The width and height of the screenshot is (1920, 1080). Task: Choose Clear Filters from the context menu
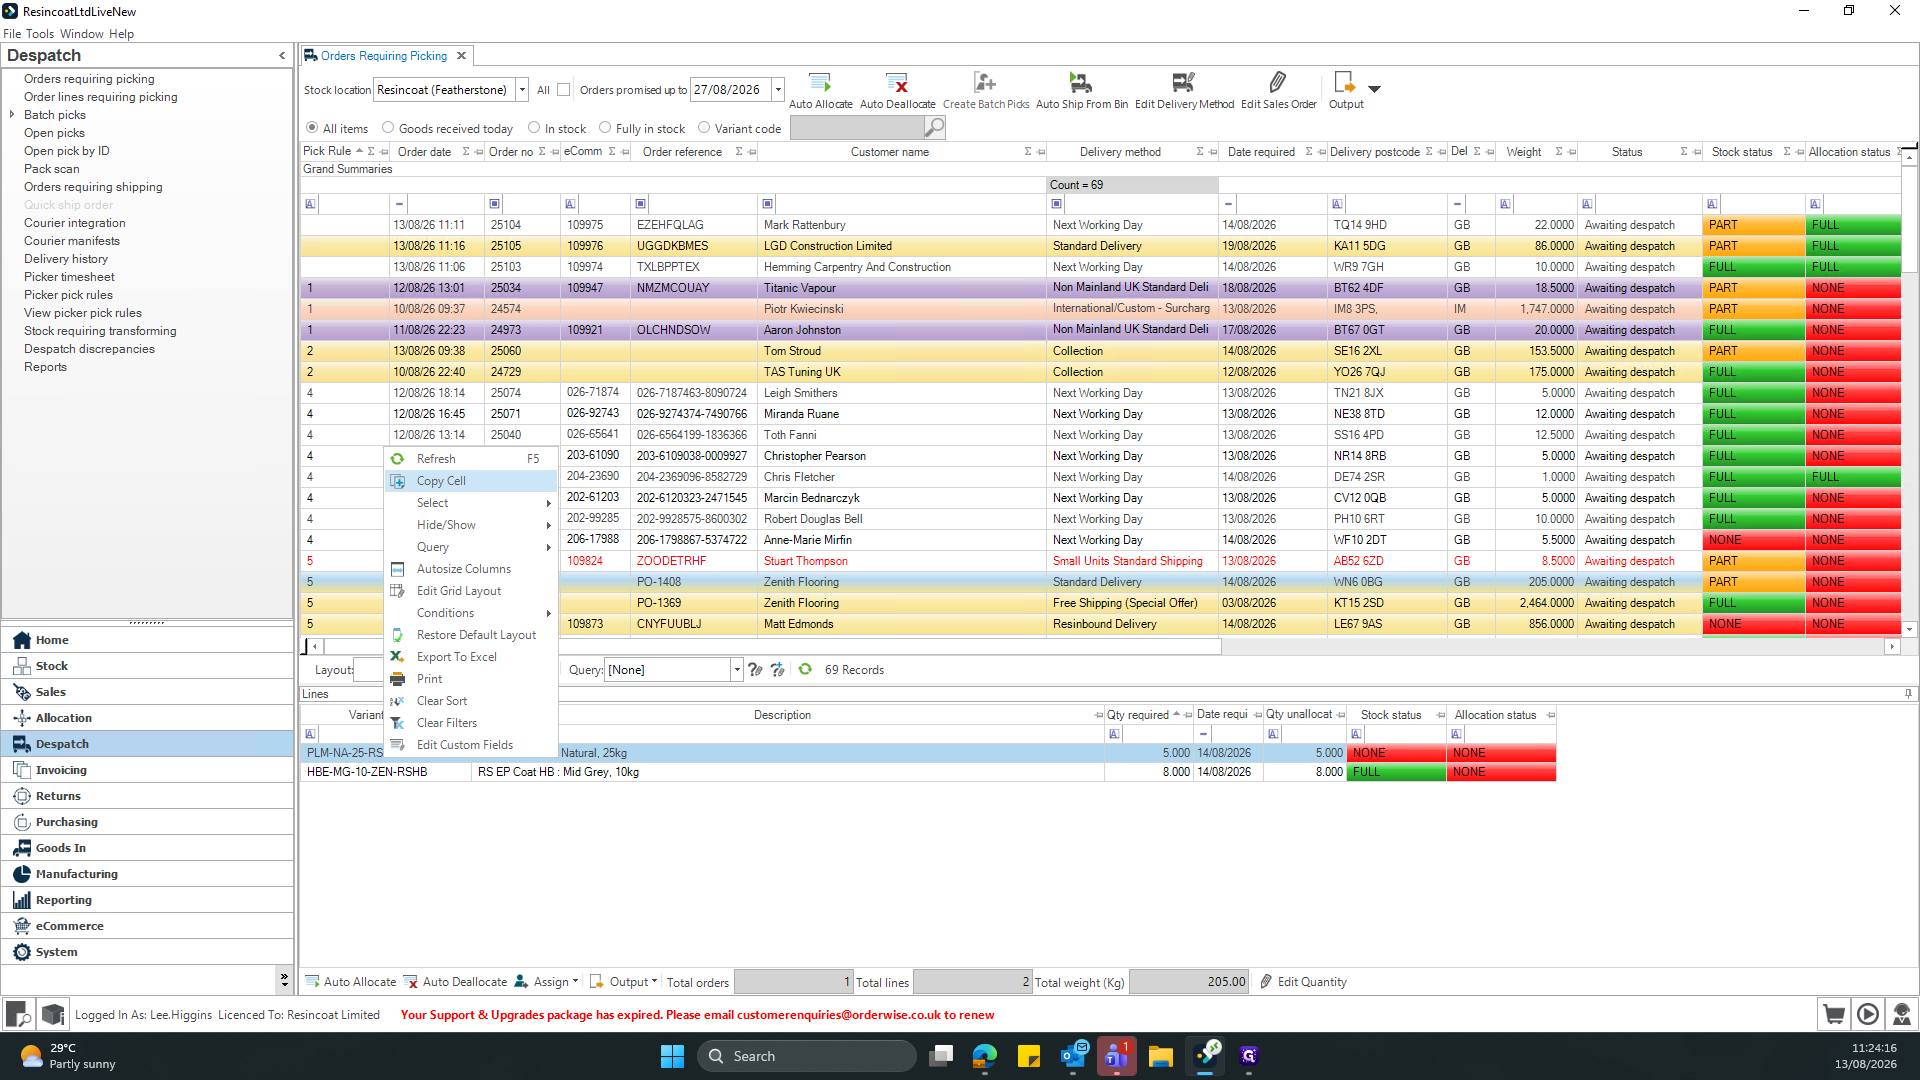[470, 723]
